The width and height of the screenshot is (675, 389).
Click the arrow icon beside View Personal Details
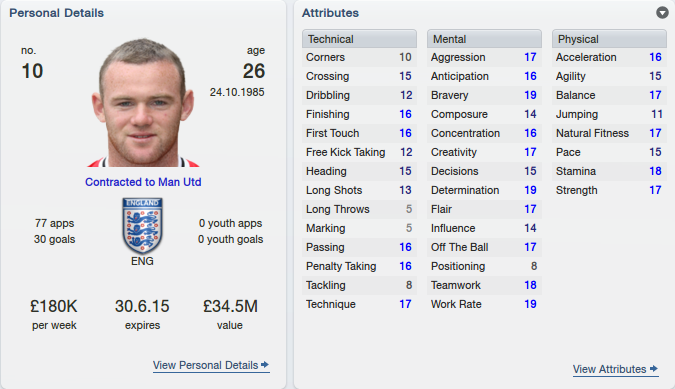(265, 365)
